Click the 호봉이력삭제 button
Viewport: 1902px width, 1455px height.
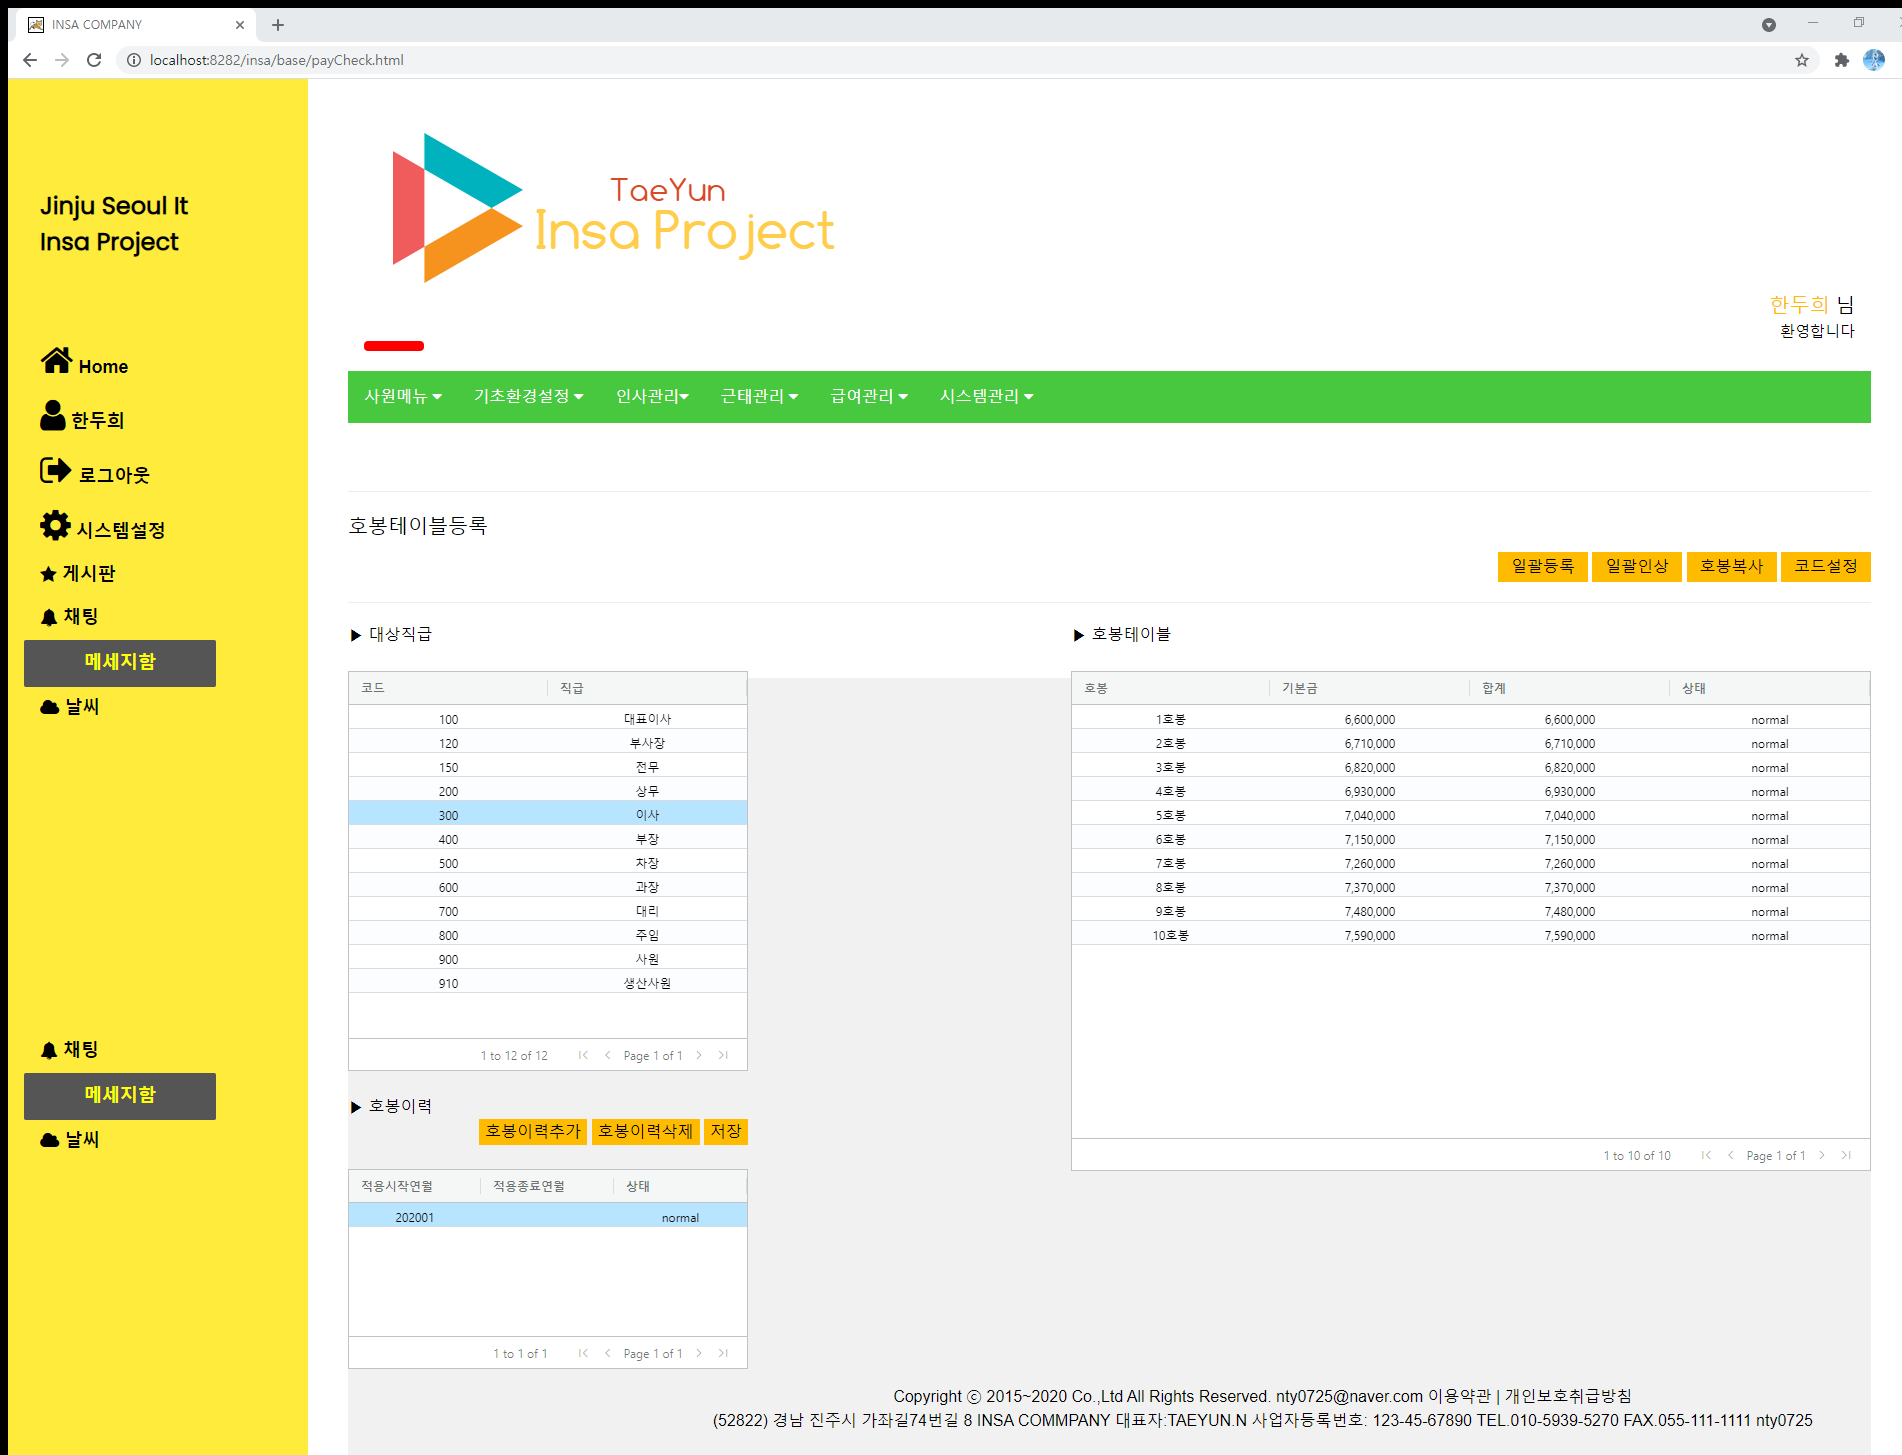click(x=645, y=1131)
